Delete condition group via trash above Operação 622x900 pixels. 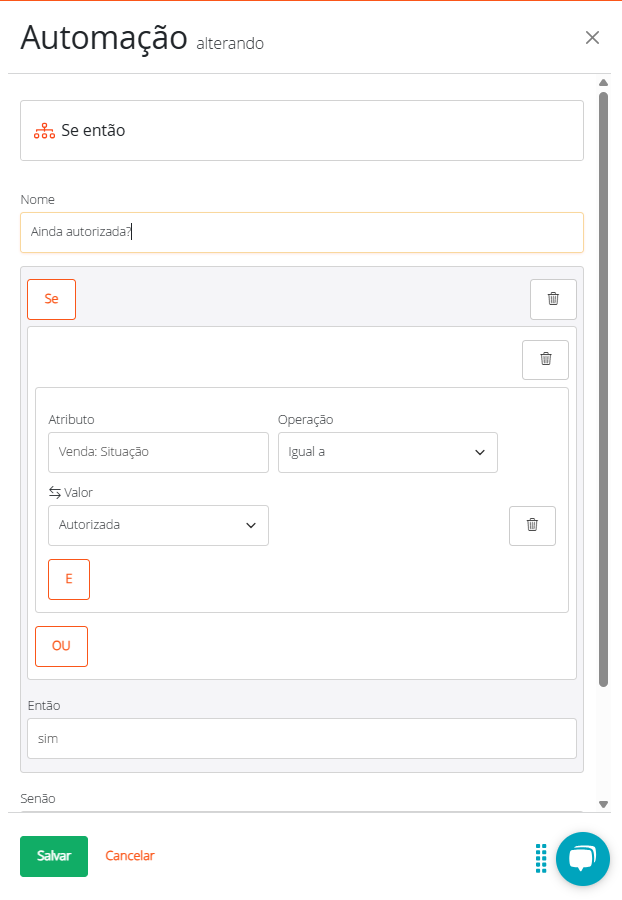pyautogui.click(x=545, y=360)
